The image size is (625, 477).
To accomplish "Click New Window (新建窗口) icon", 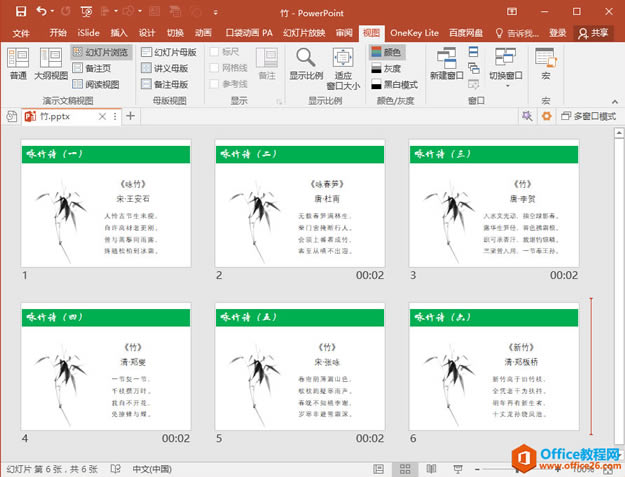I will [x=446, y=63].
